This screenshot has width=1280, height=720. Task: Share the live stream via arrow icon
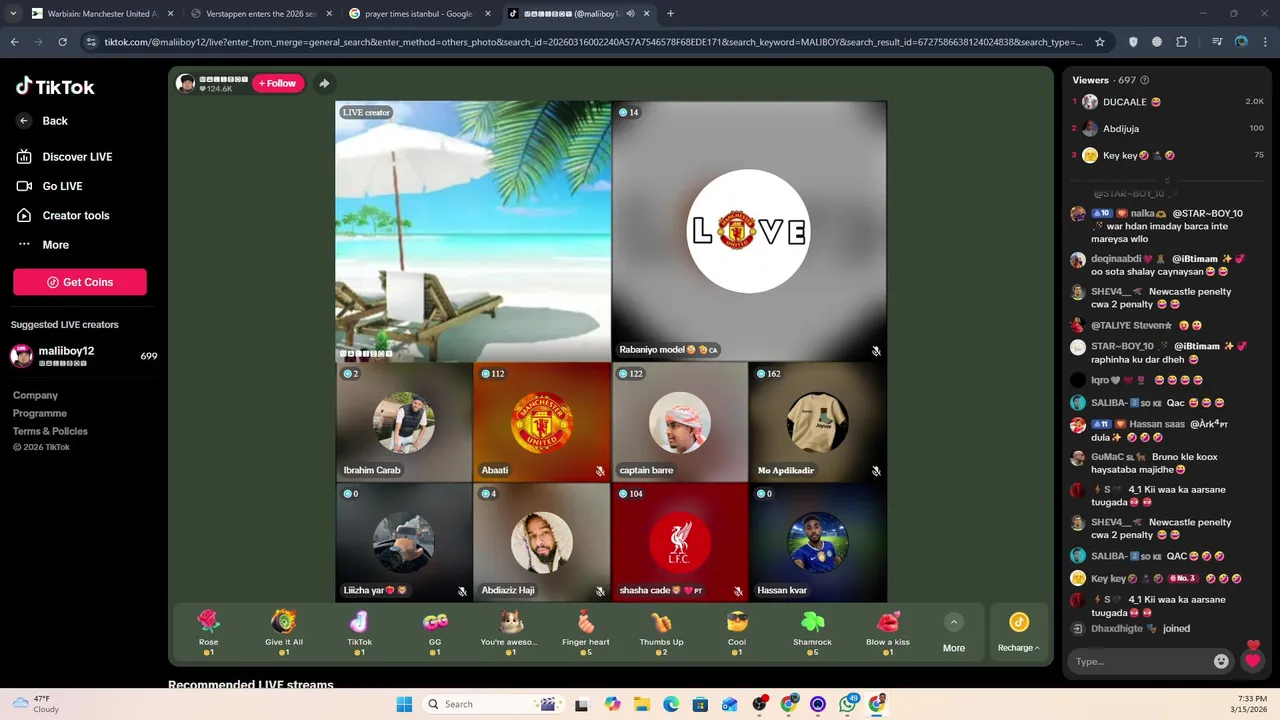324,83
